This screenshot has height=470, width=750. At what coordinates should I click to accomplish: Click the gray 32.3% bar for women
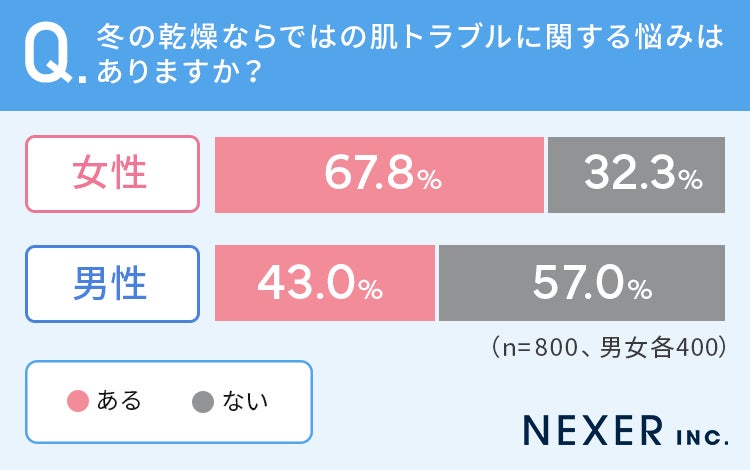coord(636,174)
